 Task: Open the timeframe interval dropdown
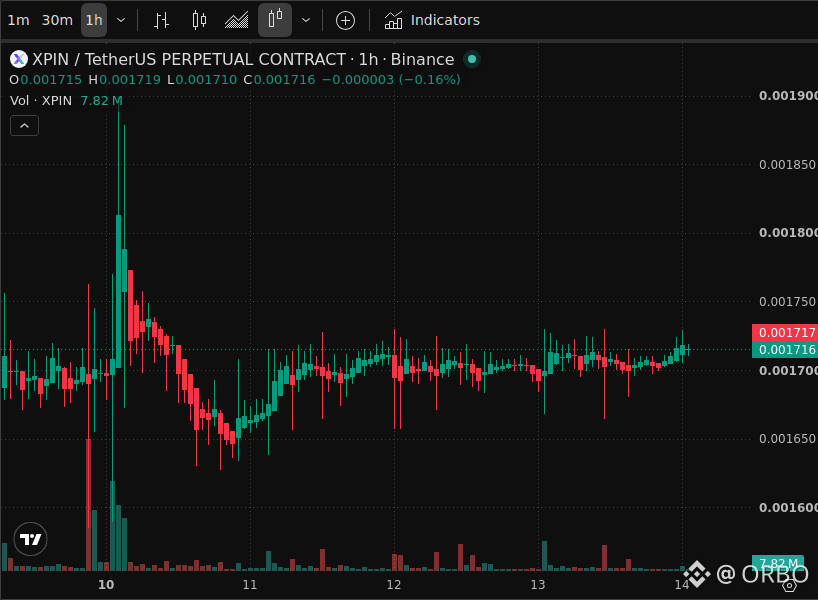click(x=121, y=20)
